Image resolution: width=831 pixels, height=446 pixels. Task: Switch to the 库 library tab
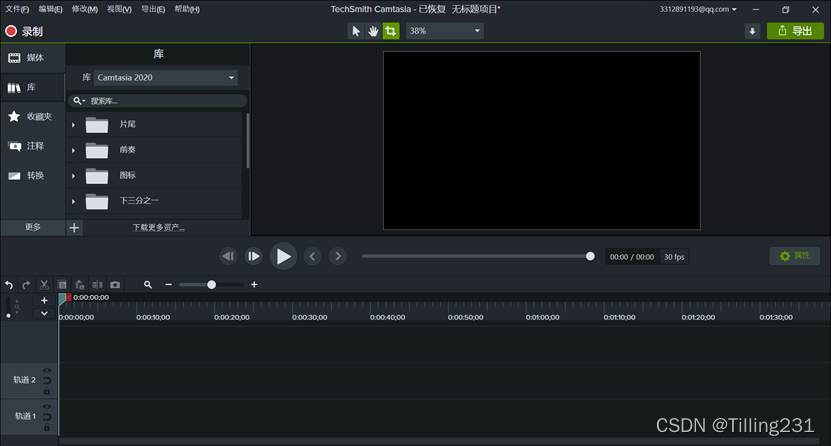click(x=32, y=87)
